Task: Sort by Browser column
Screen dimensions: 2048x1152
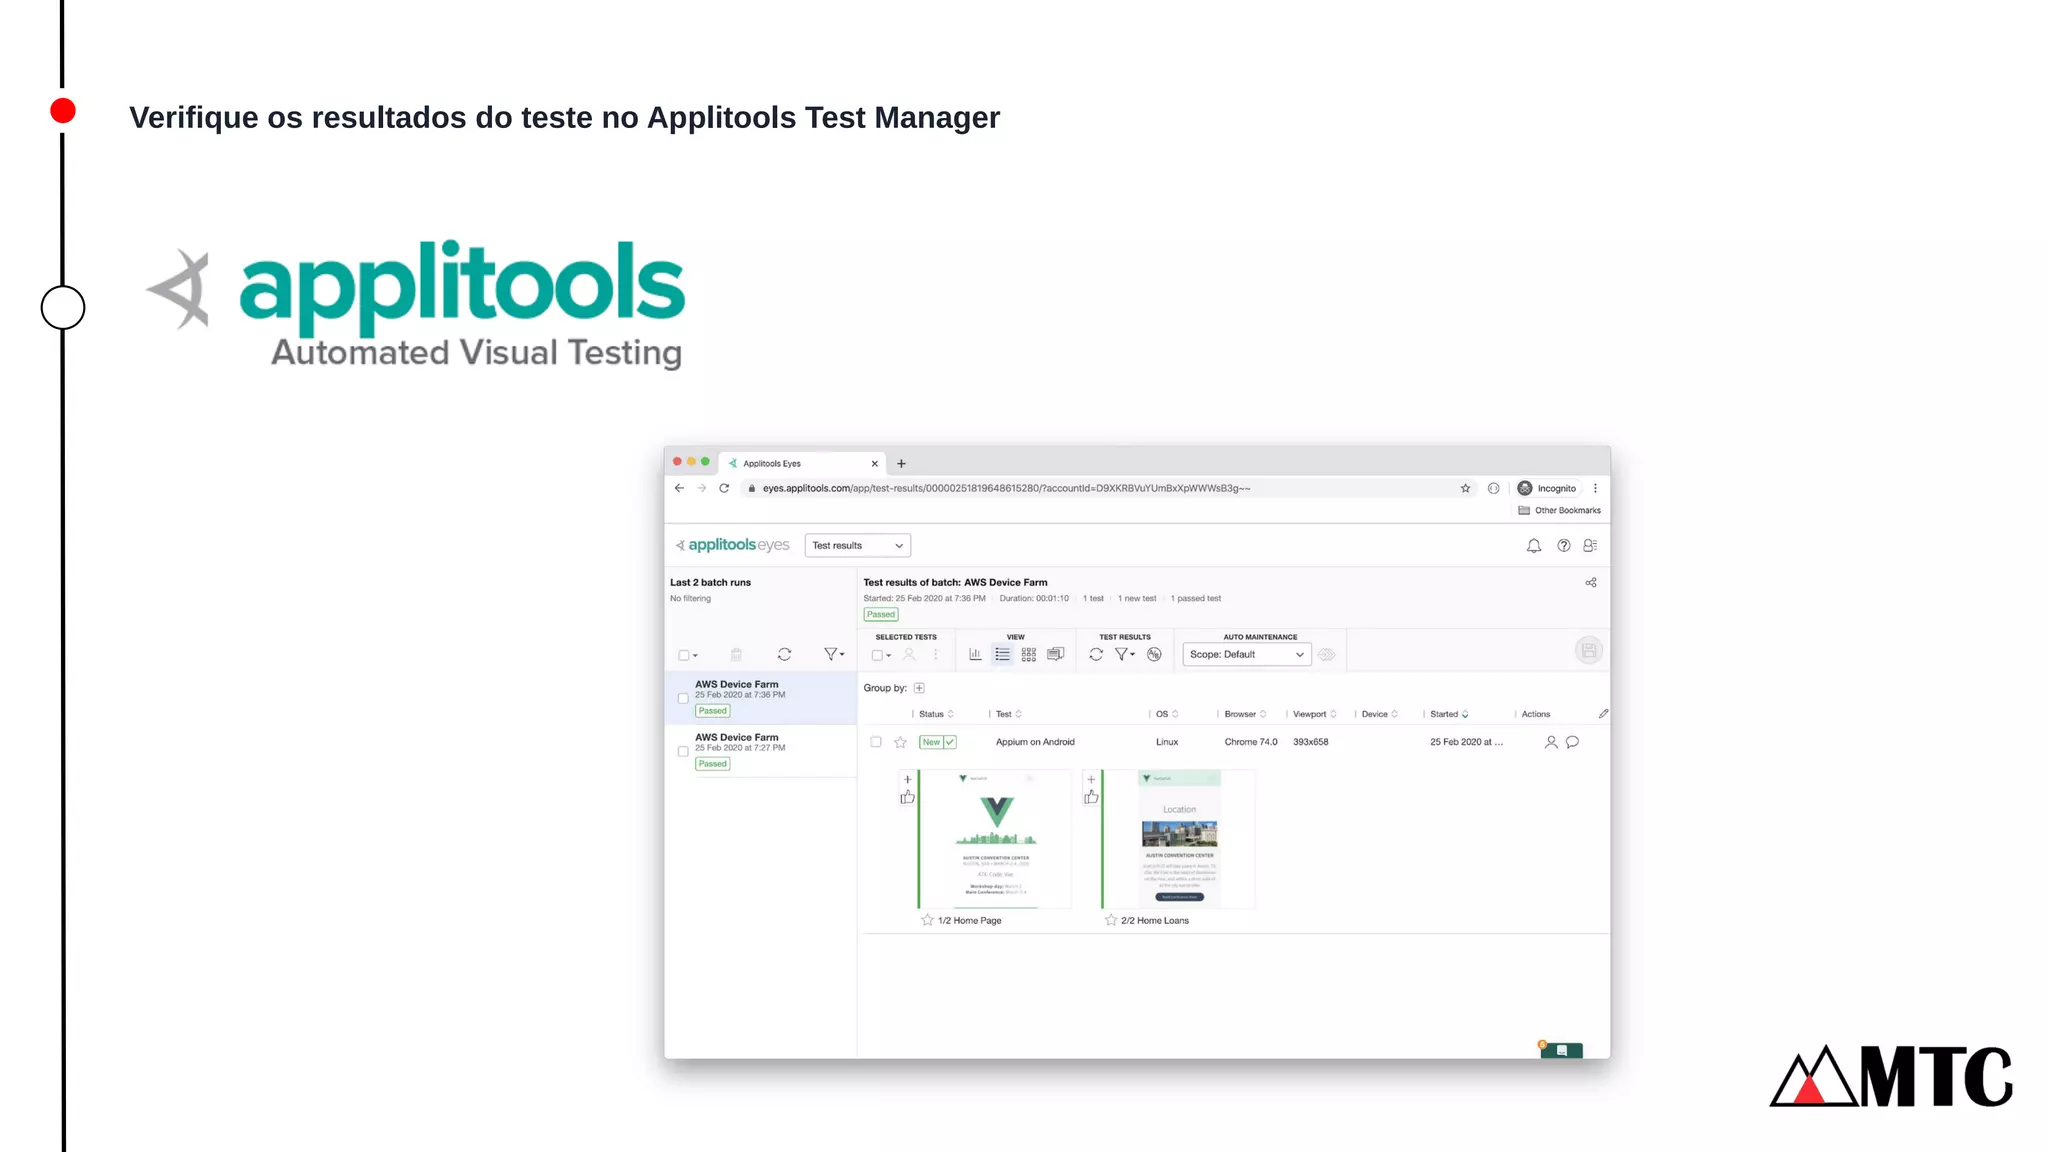Action: [x=1245, y=714]
